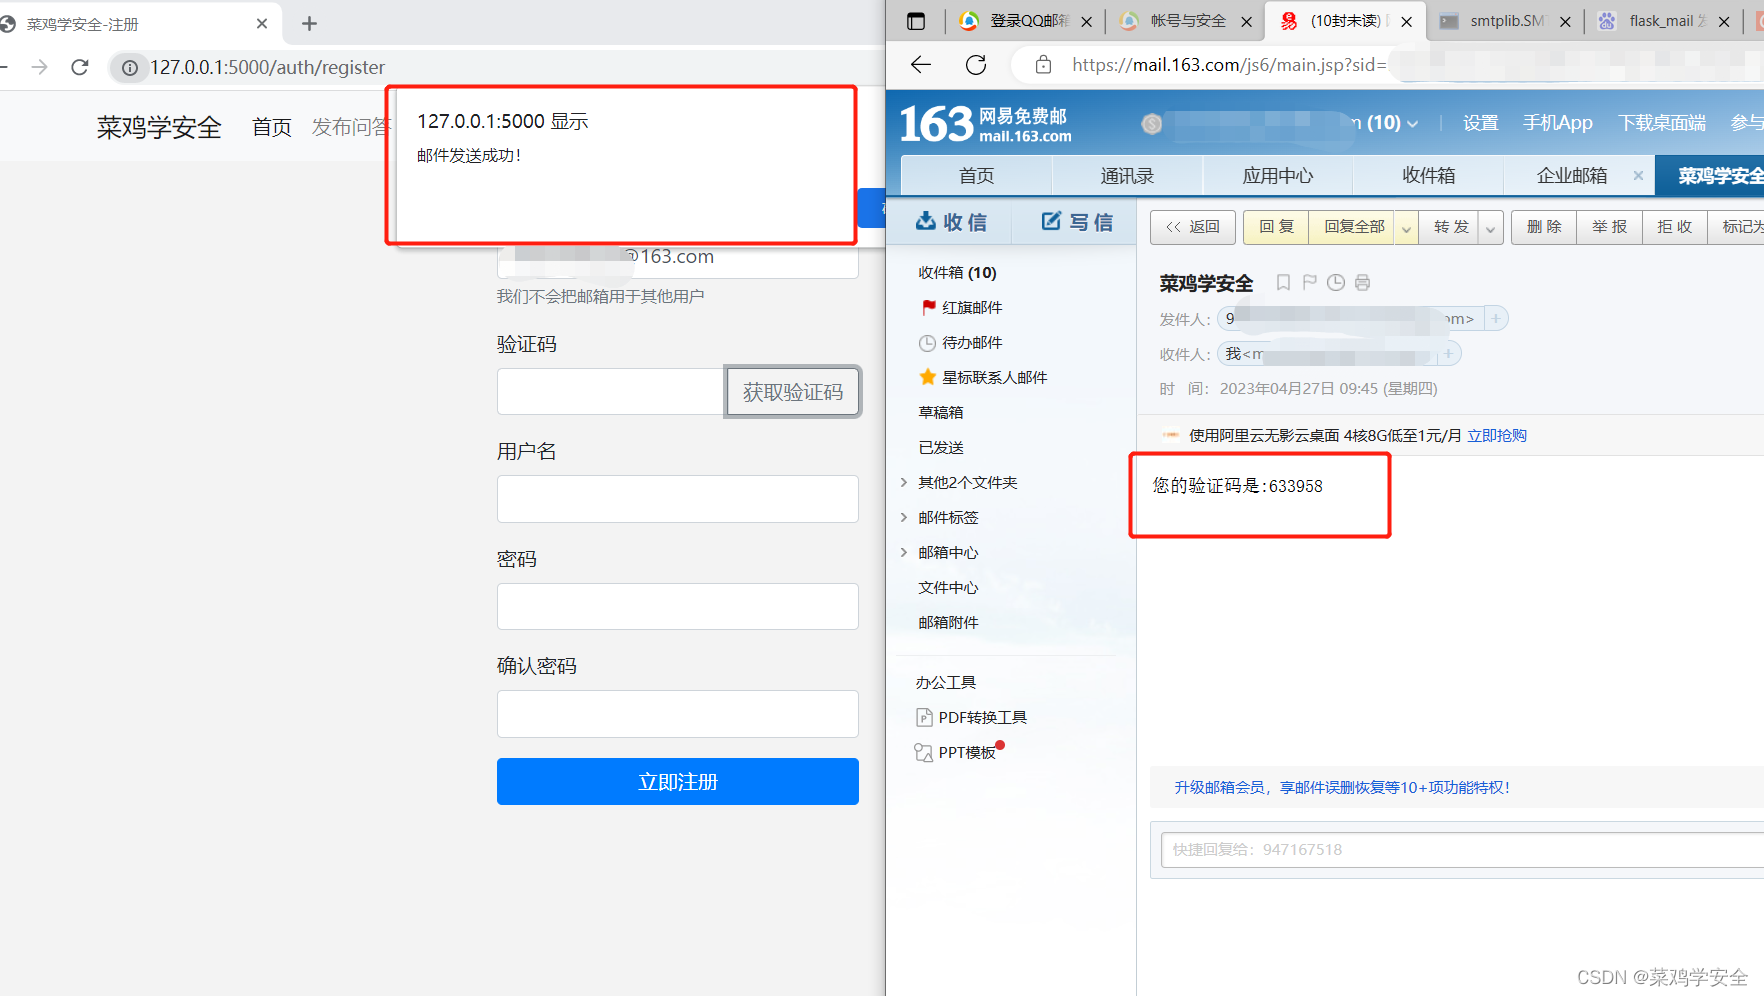
Task: Open 文件中心
Action: [948, 587]
